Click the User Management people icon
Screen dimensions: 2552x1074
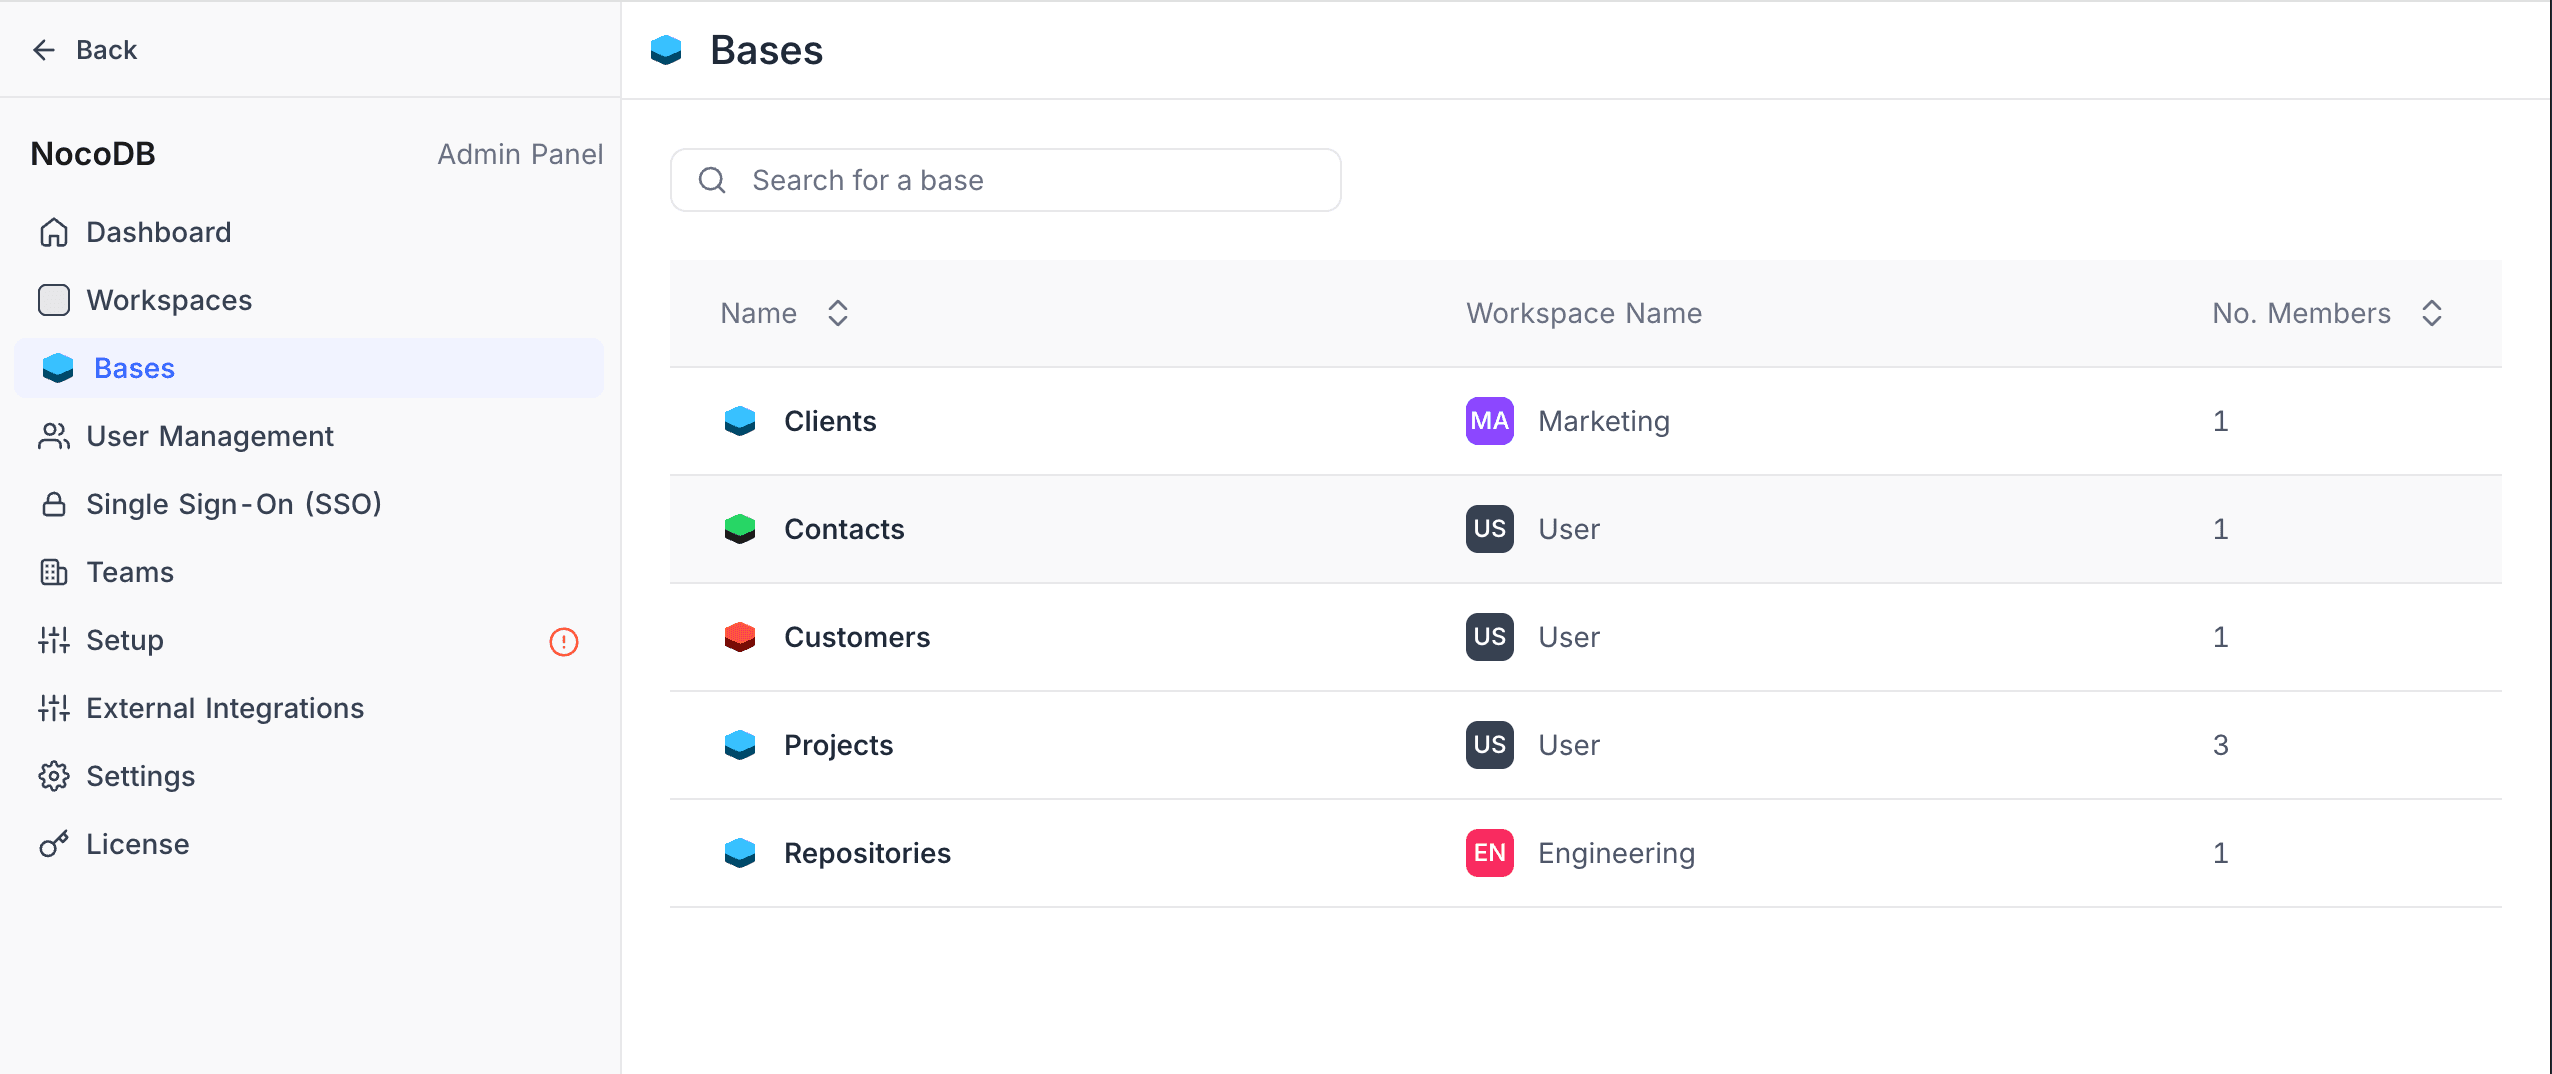tap(54, 437)
